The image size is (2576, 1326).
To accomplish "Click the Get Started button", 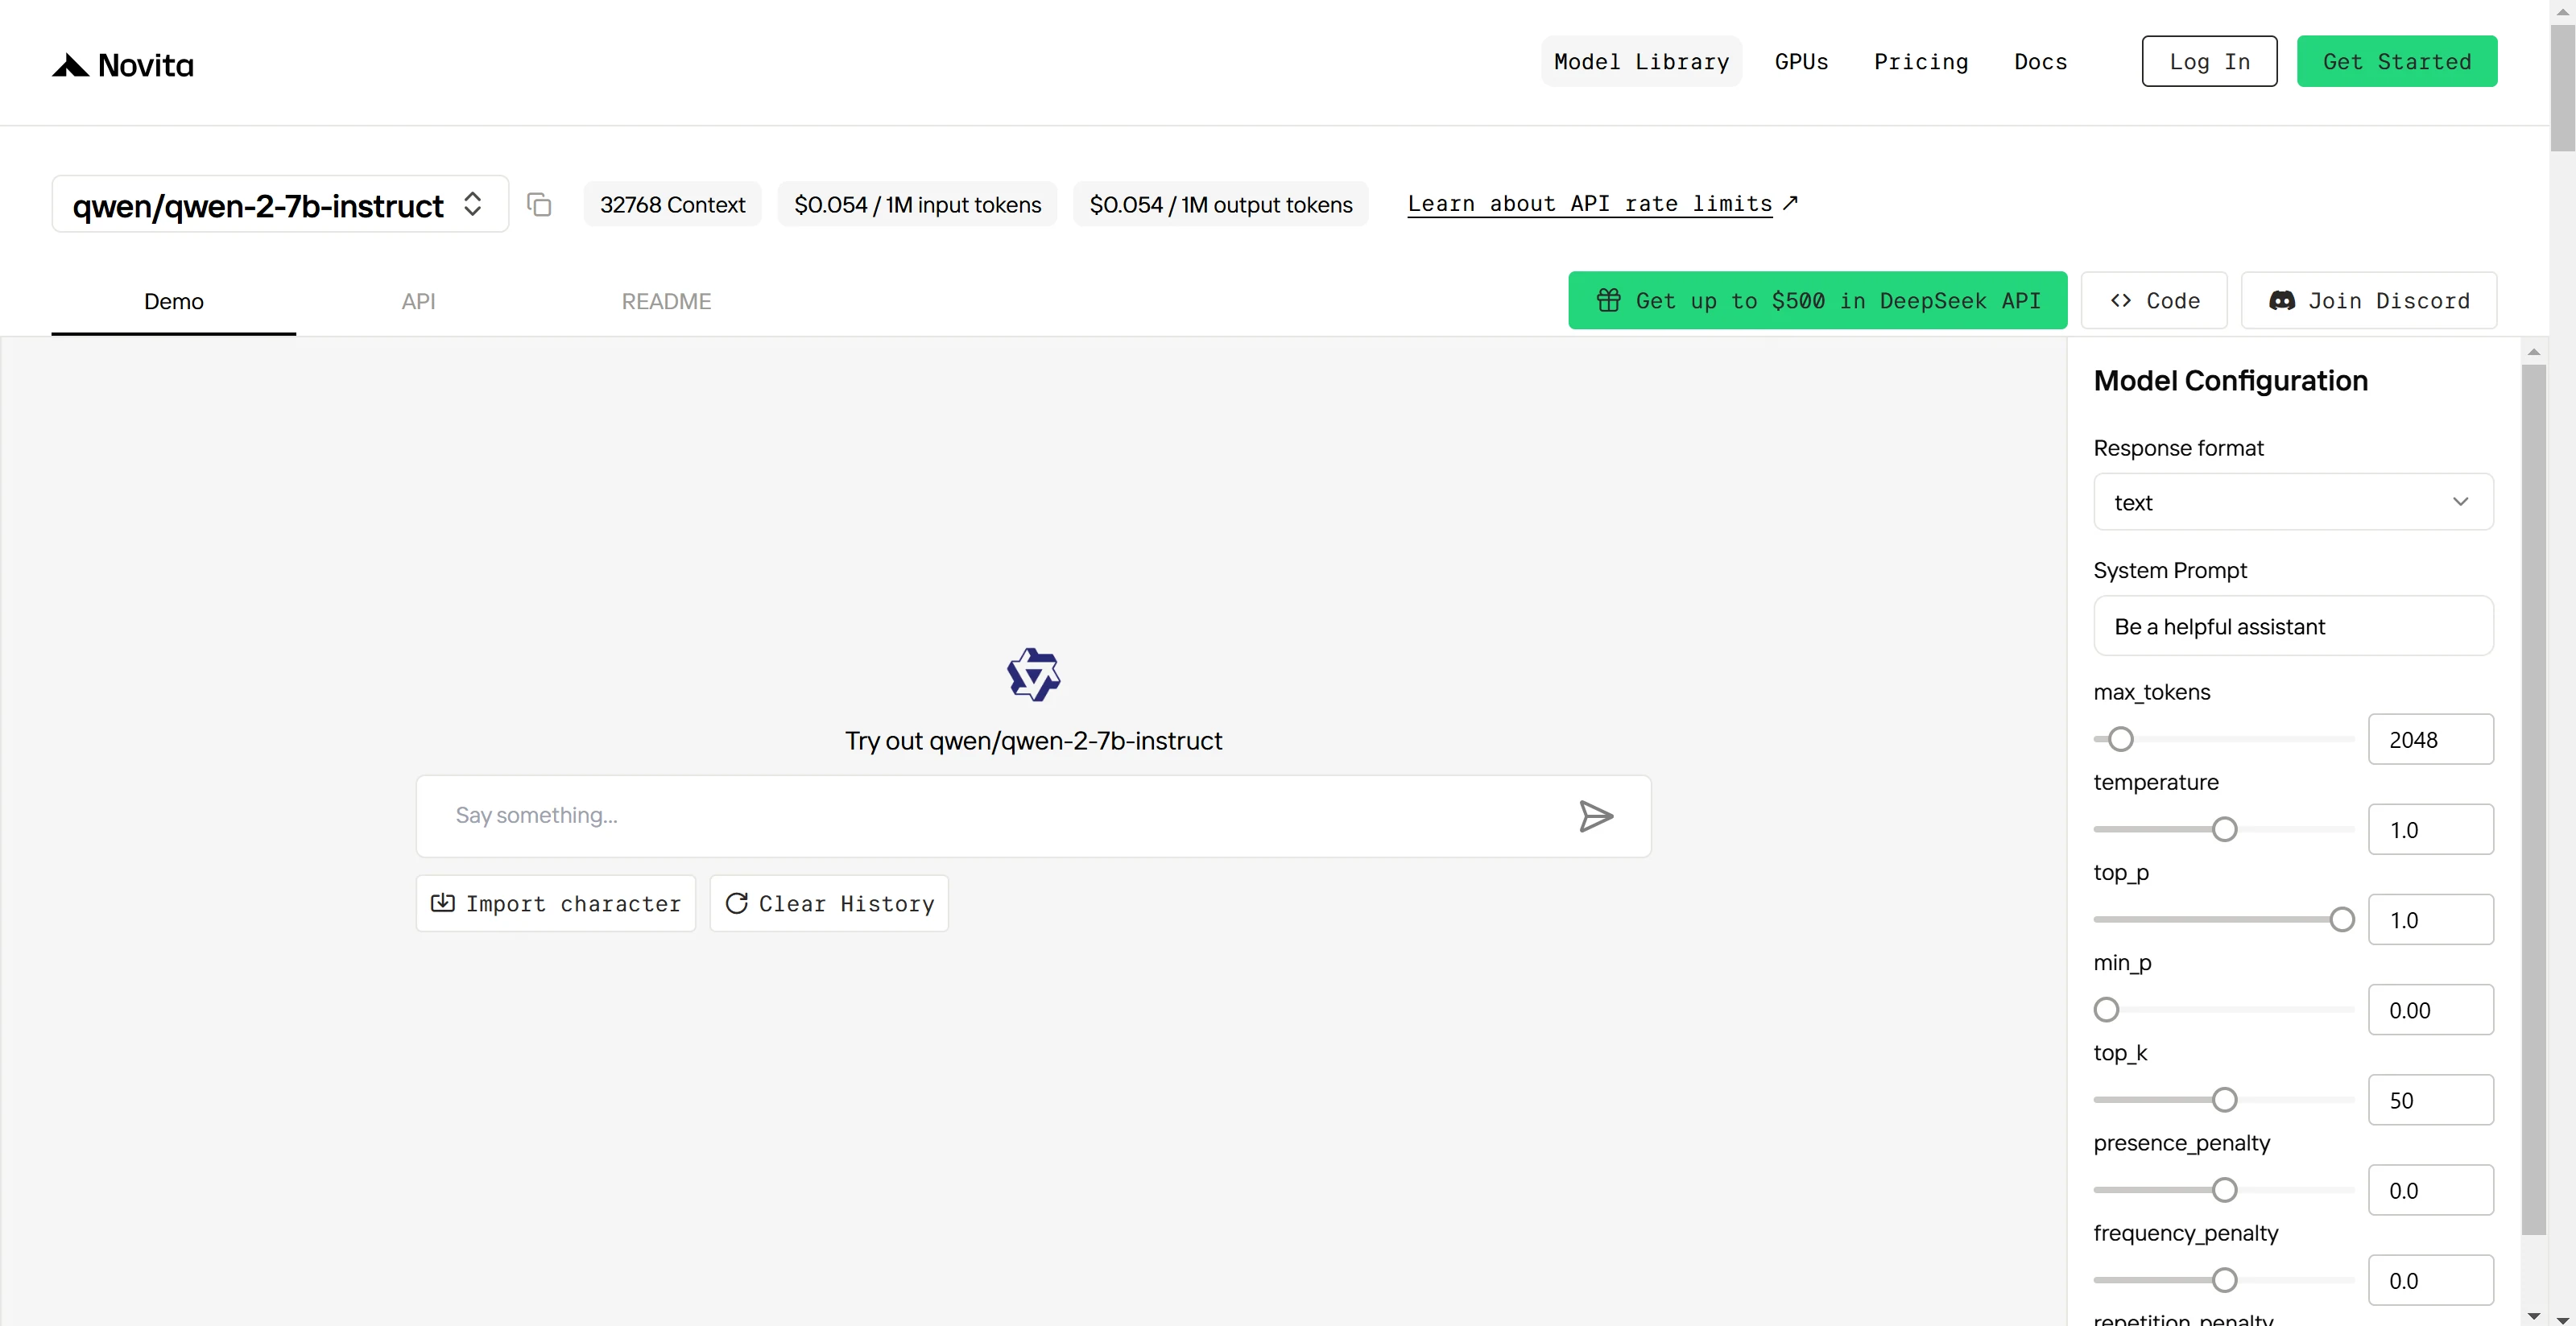I will click(2396, 62).
